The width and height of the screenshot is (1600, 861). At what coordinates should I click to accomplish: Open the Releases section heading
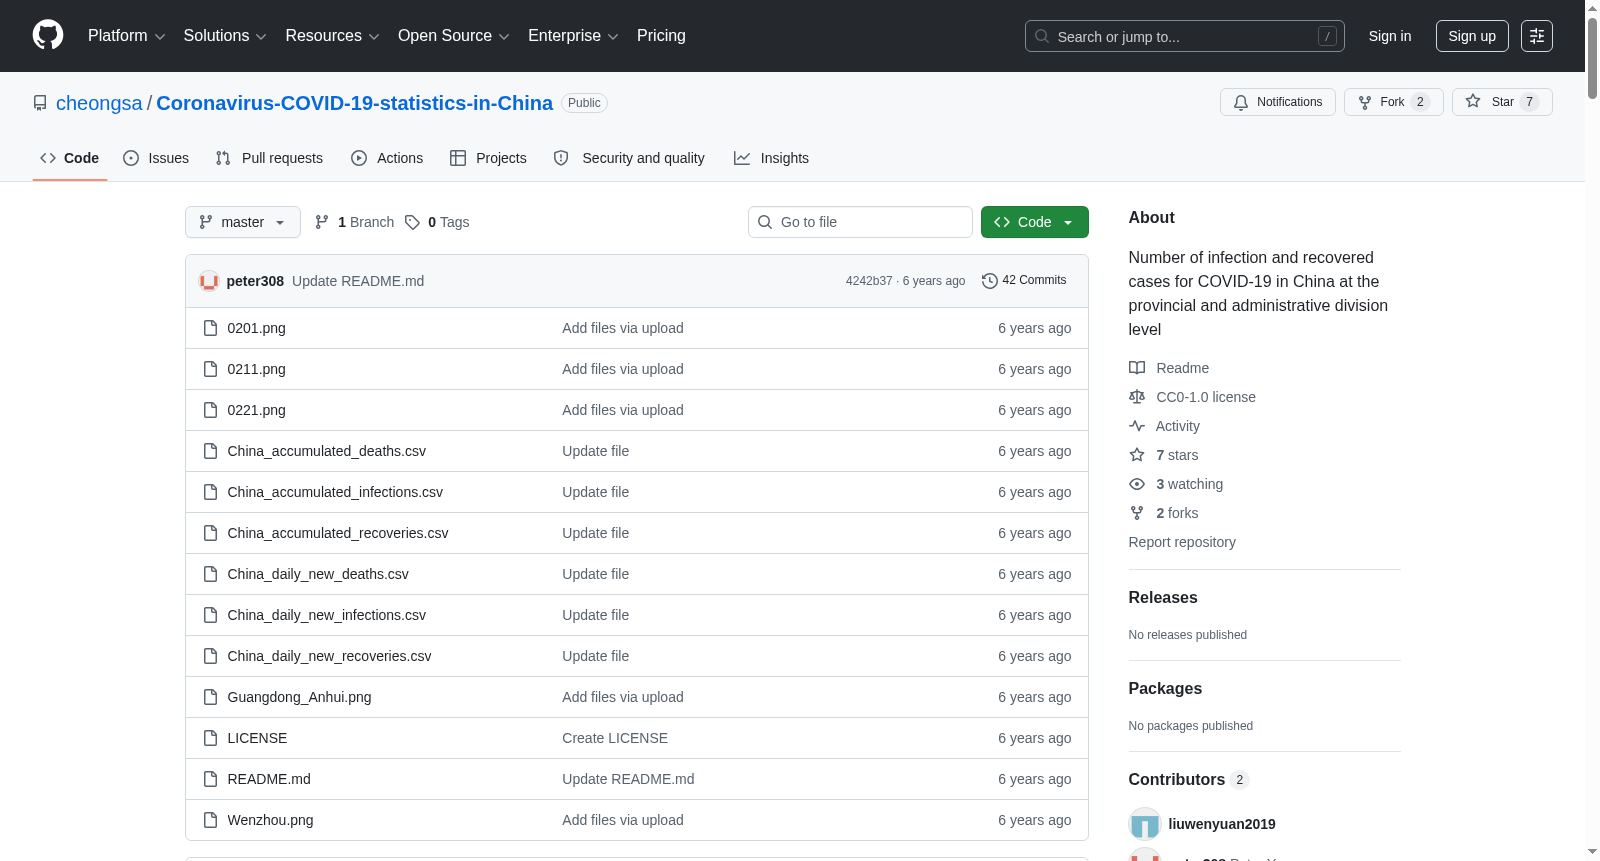pos(1163,597)
